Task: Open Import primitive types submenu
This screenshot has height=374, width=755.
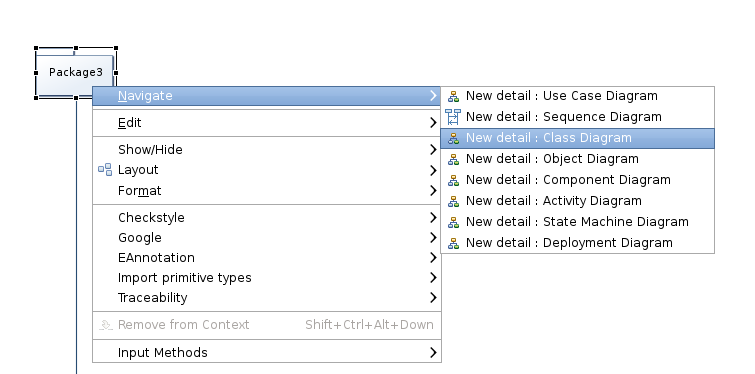Action: pos(267,278)
